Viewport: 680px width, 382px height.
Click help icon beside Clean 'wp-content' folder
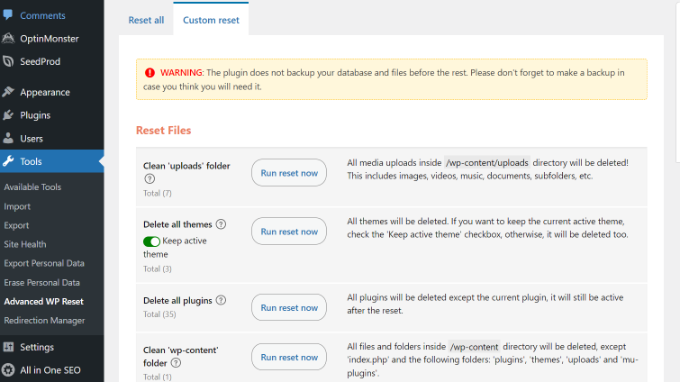click(176, 363)
